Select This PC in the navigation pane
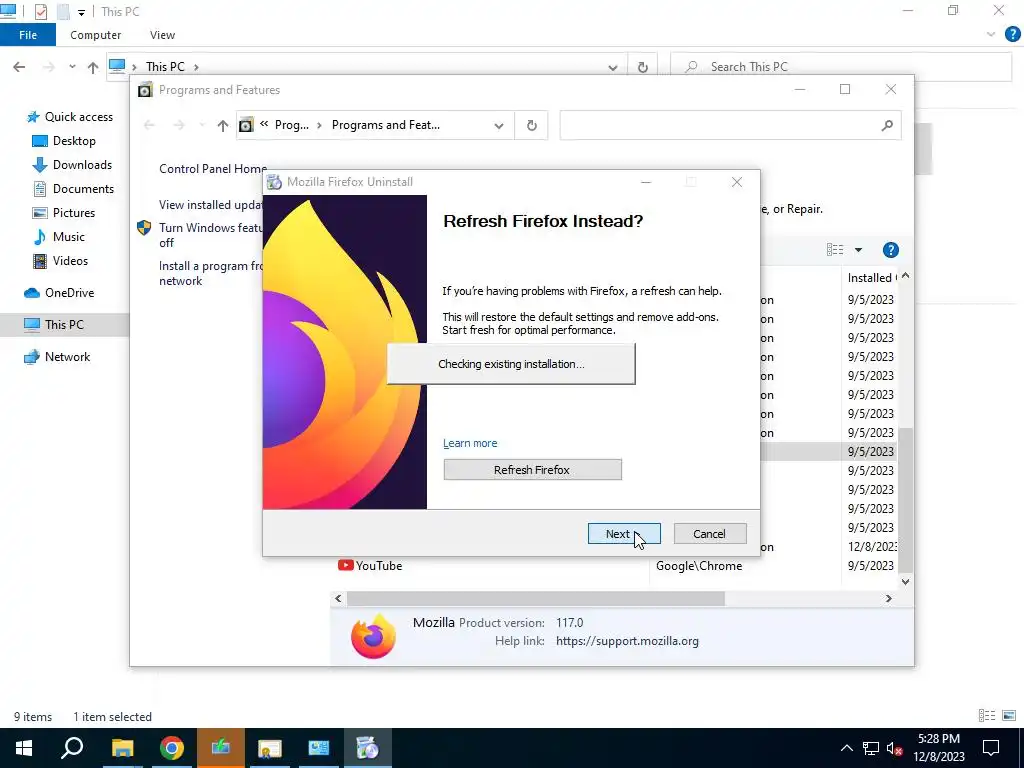 pos(65,325)
